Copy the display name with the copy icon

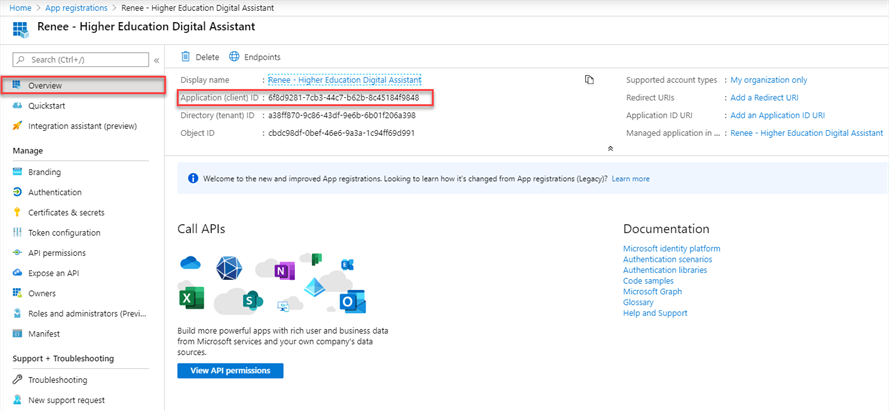pos(589,80)
